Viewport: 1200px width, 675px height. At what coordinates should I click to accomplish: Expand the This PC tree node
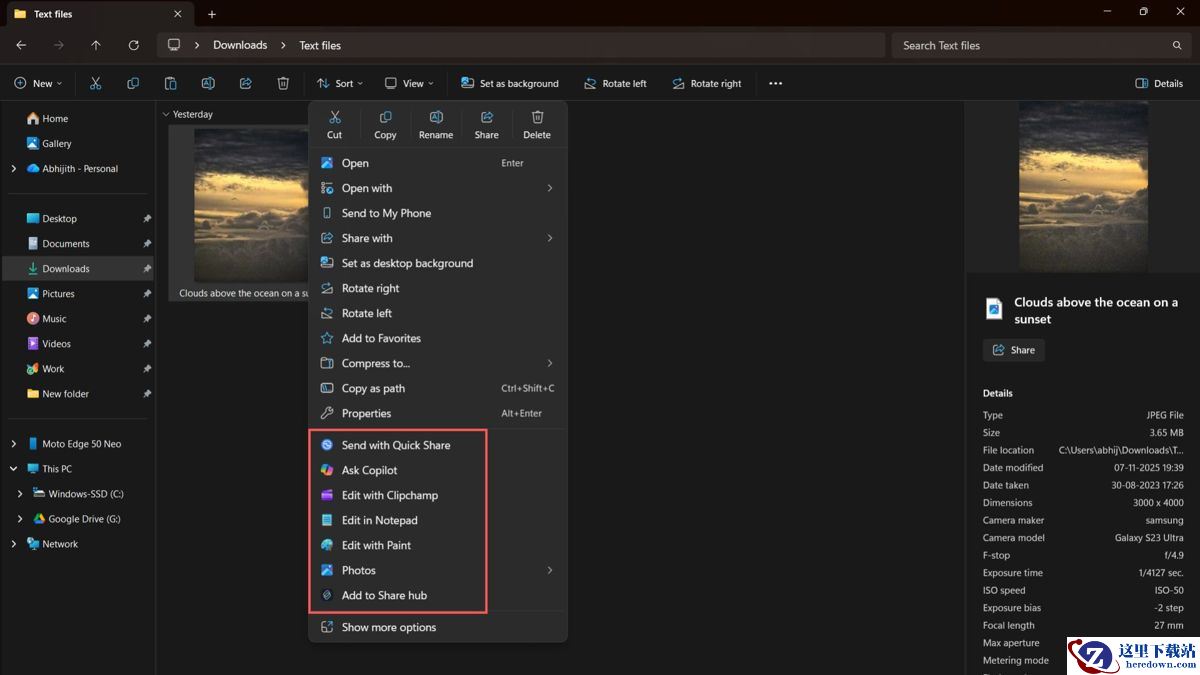click(14, 469)
